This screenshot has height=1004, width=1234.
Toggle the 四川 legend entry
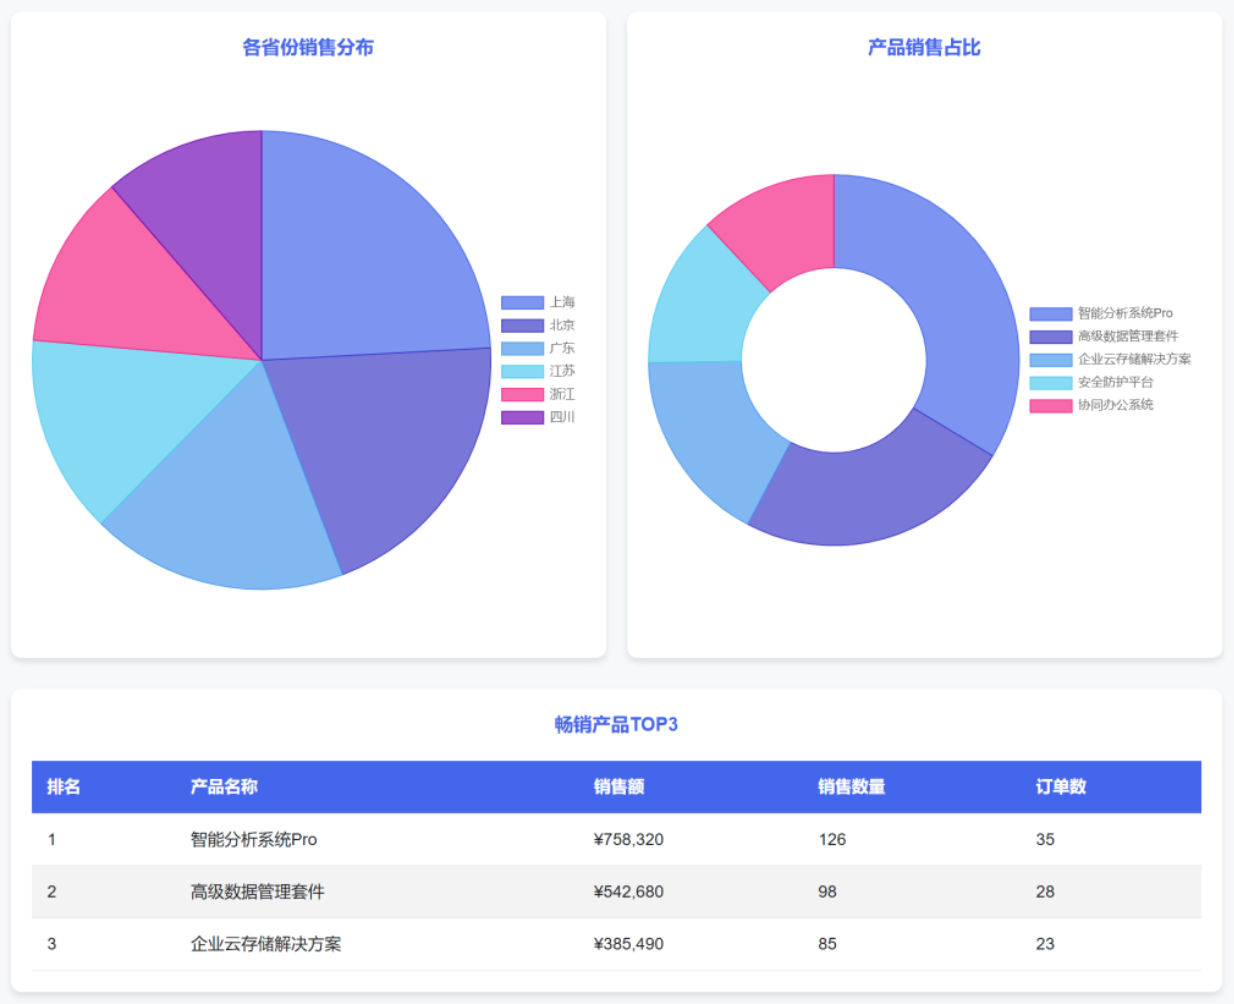pos(538,417)
